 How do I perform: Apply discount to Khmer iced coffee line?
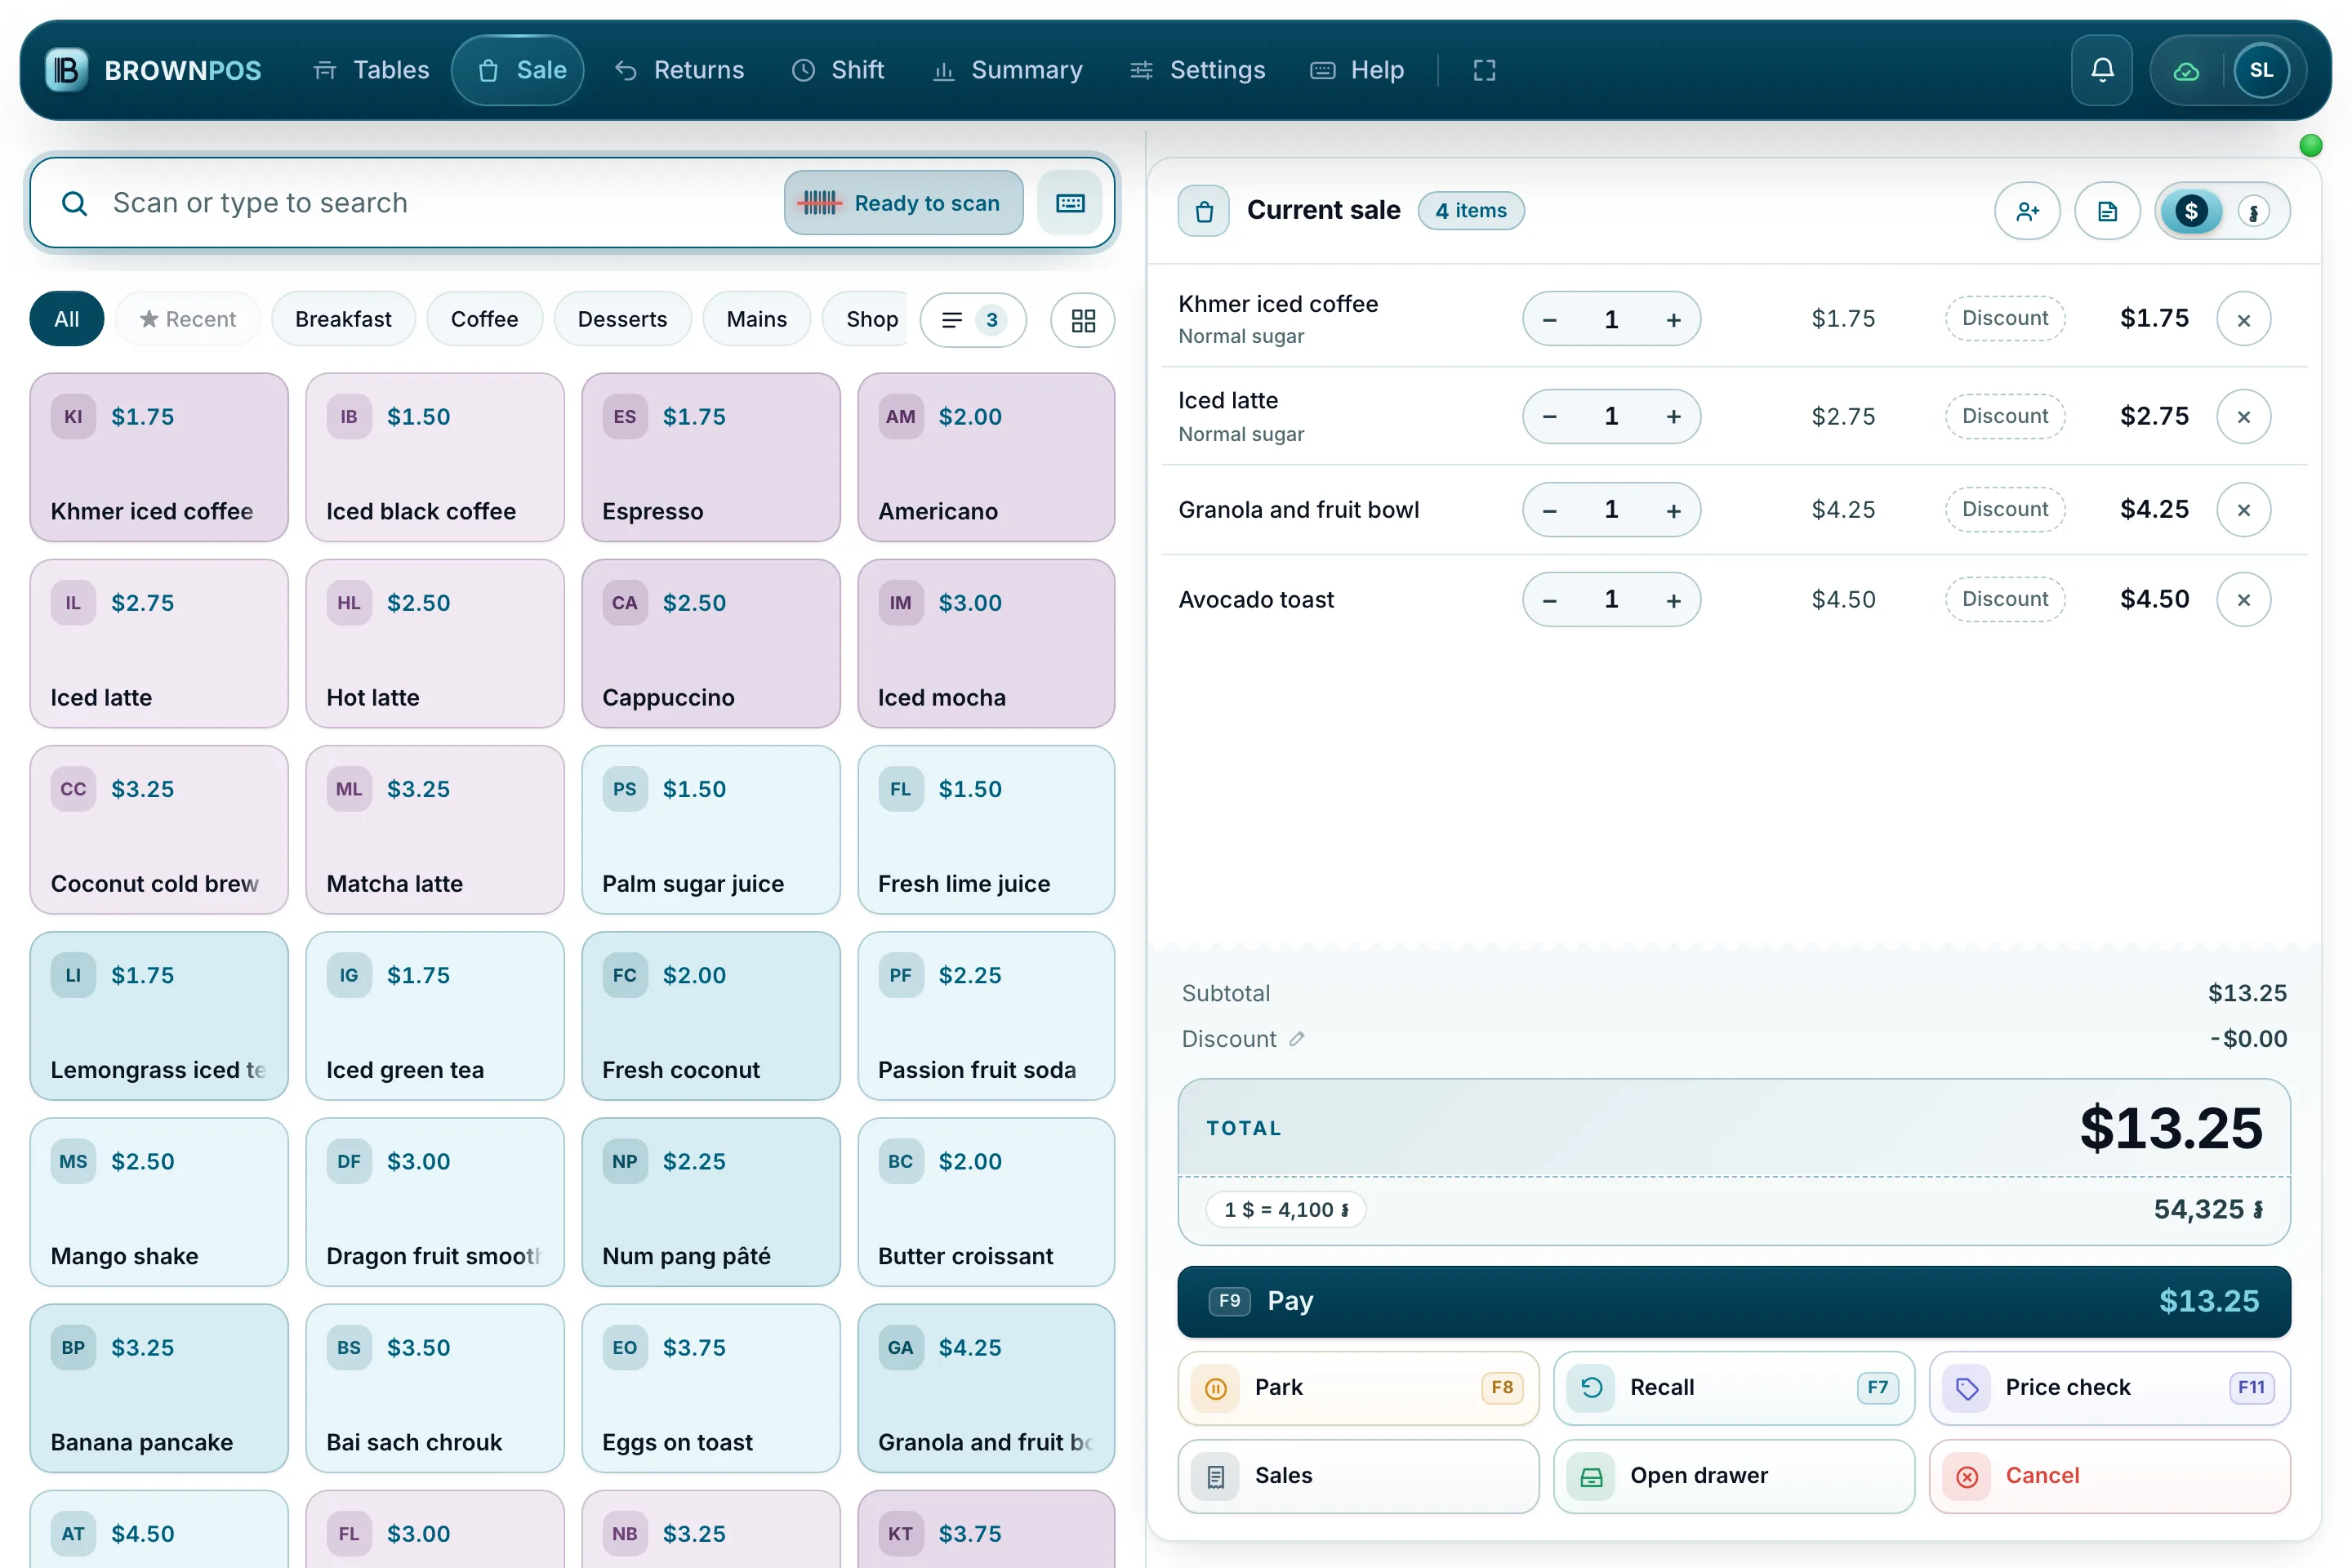point(2004,319)
